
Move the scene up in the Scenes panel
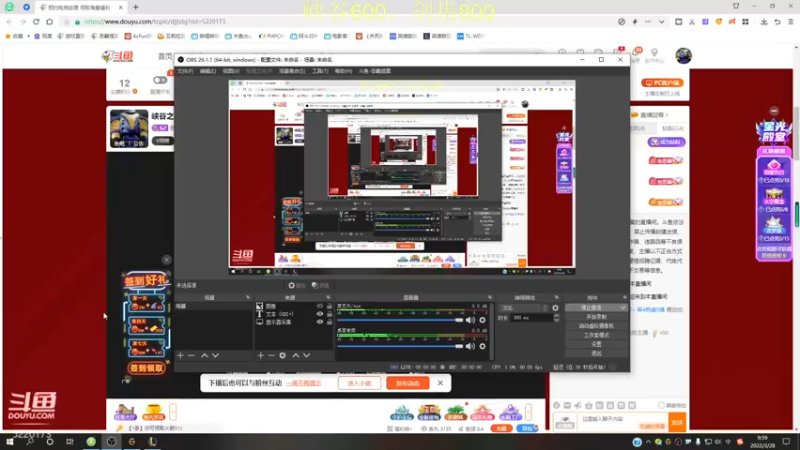coord(204,356)
